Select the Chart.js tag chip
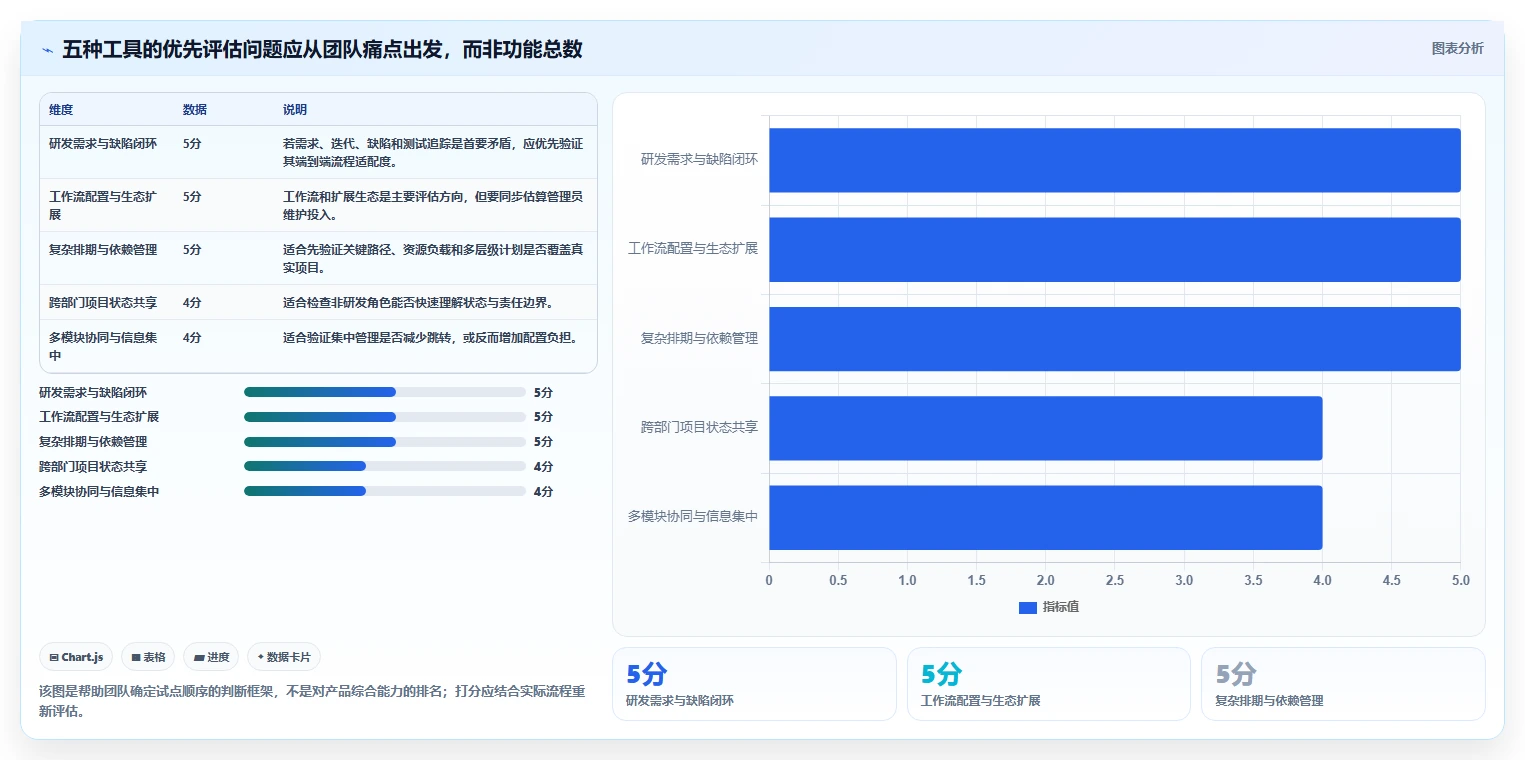Screen dimensions: 1525x760 (77, 657)
